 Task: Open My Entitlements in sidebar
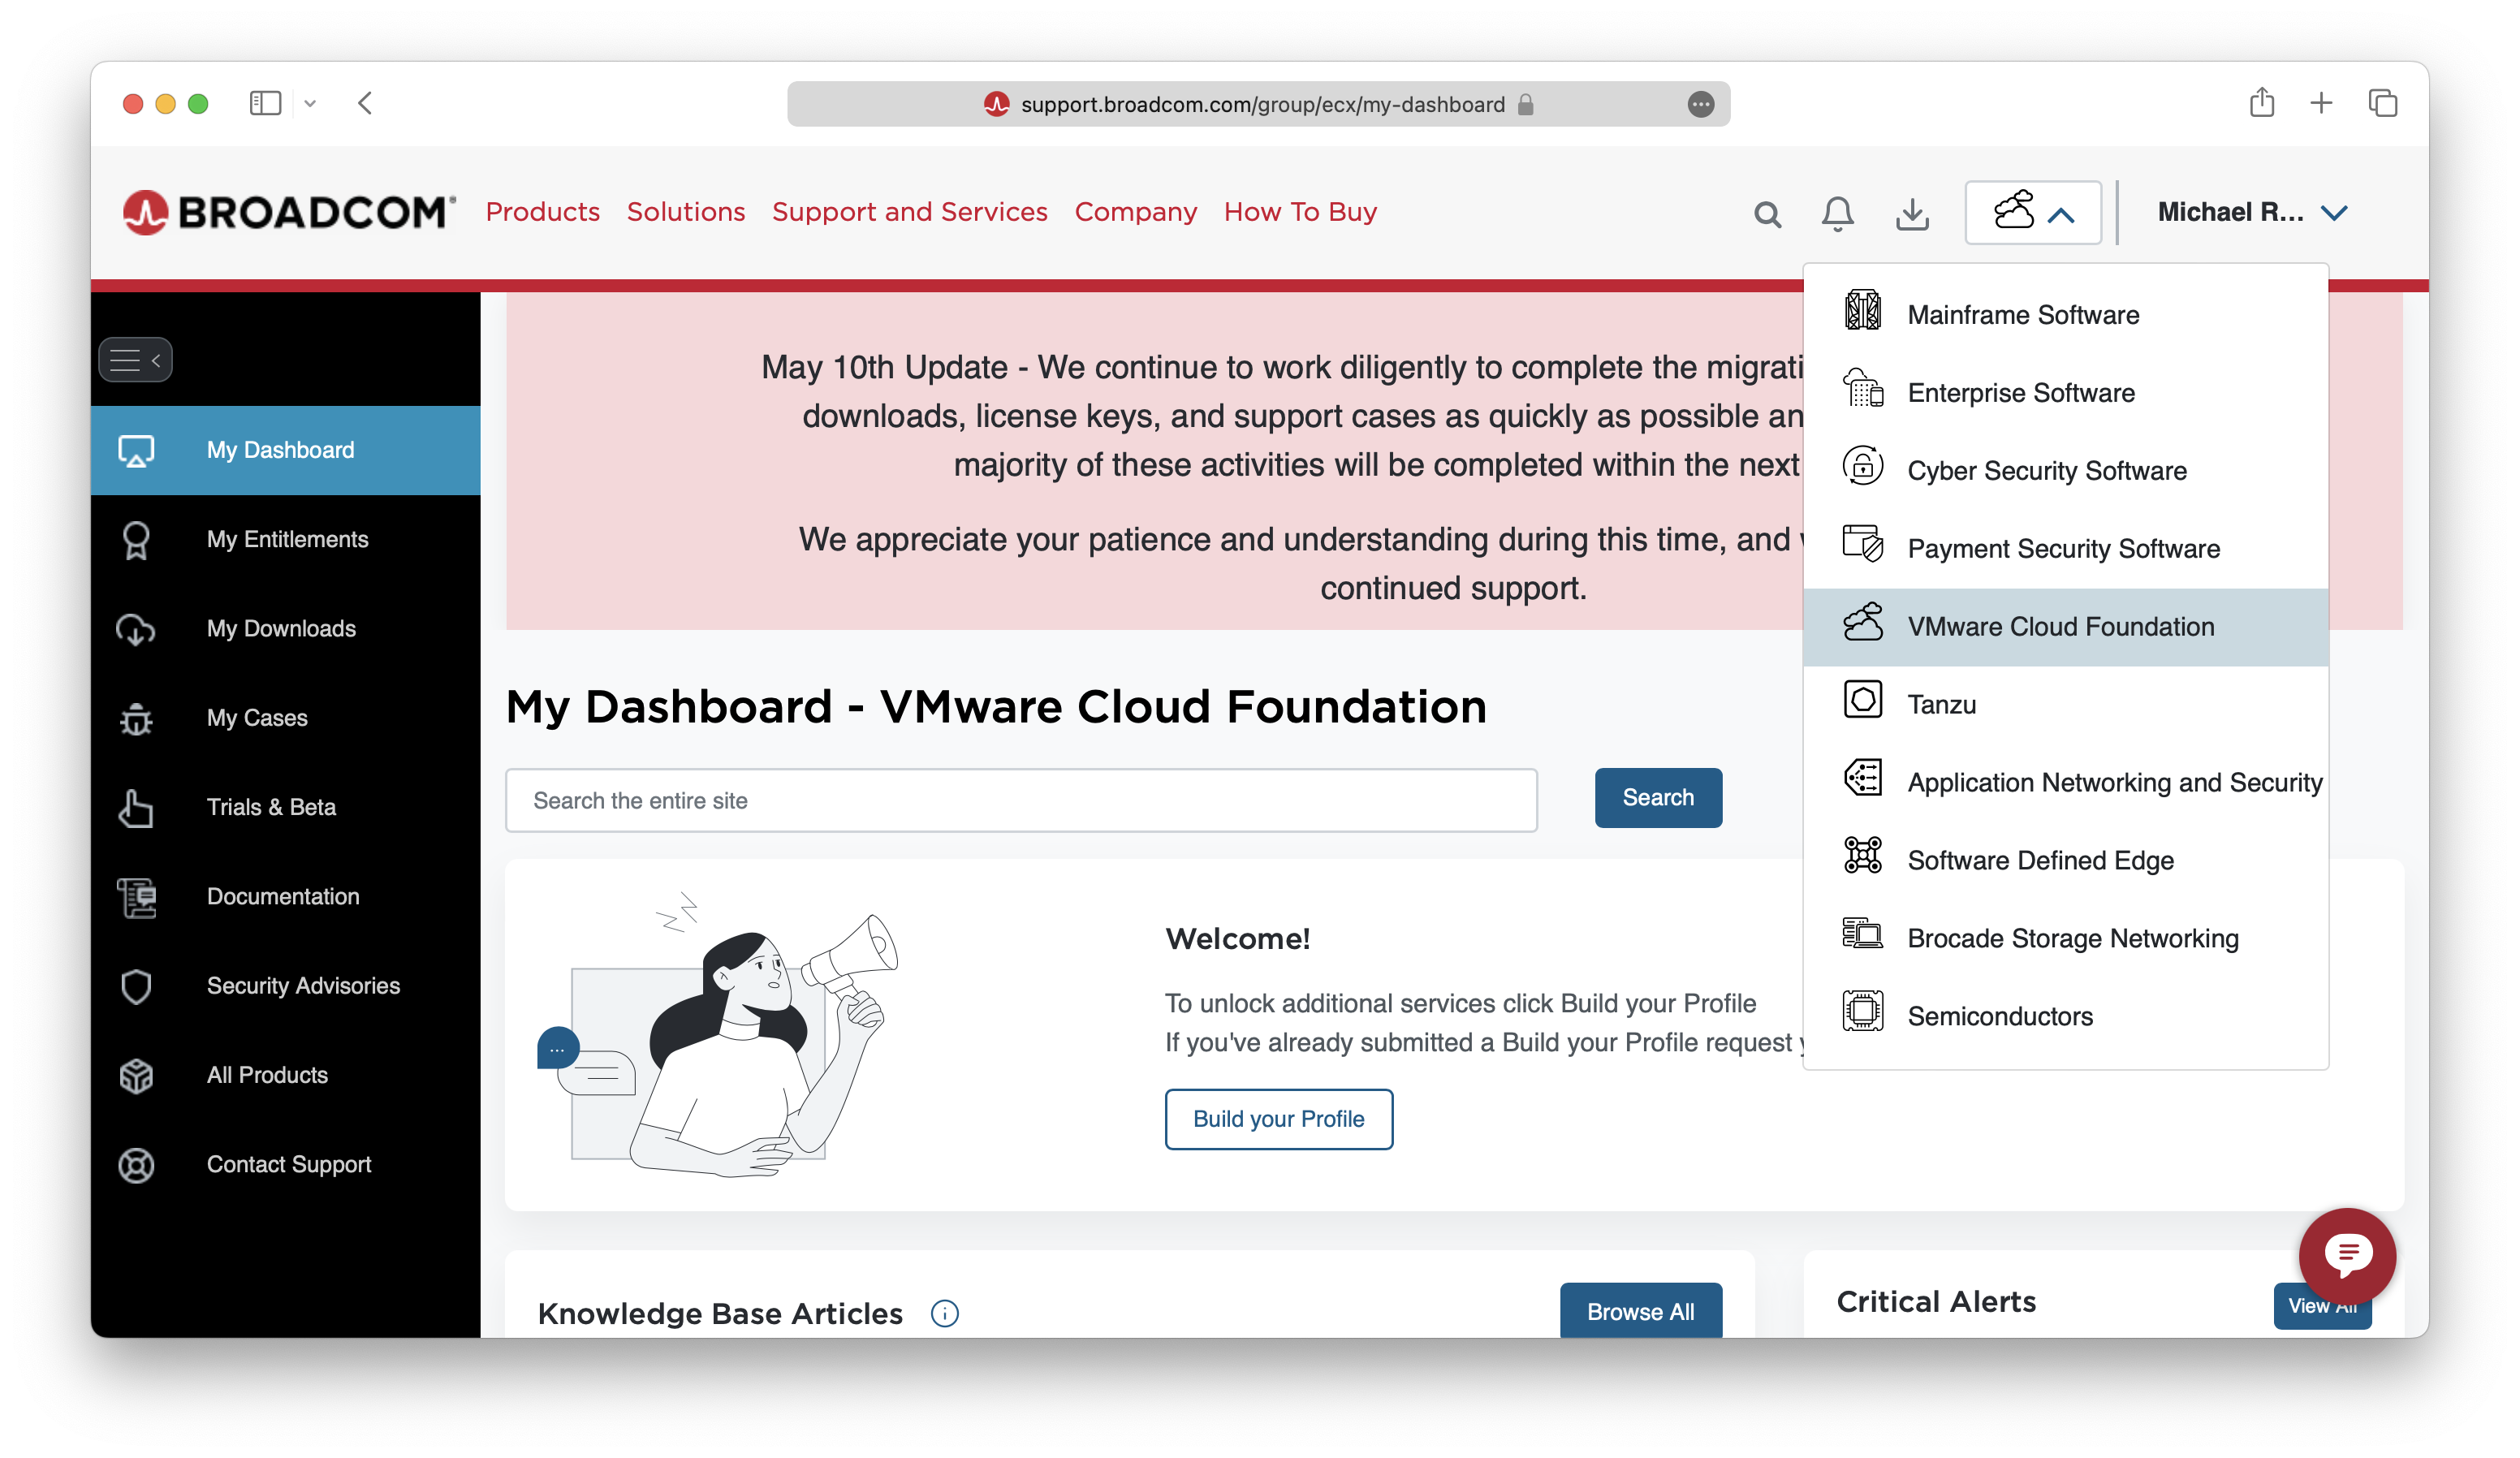[x=285, y=540]
